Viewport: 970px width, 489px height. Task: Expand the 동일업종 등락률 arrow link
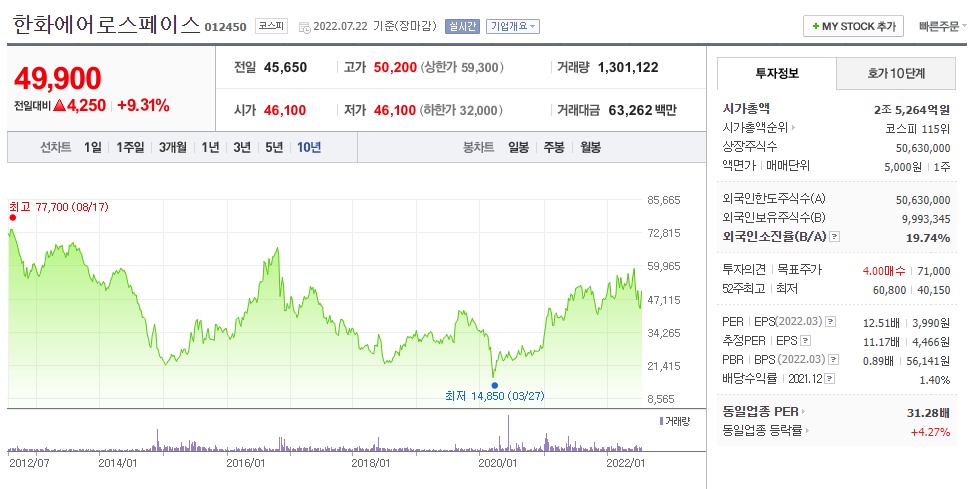pos(766,431)
